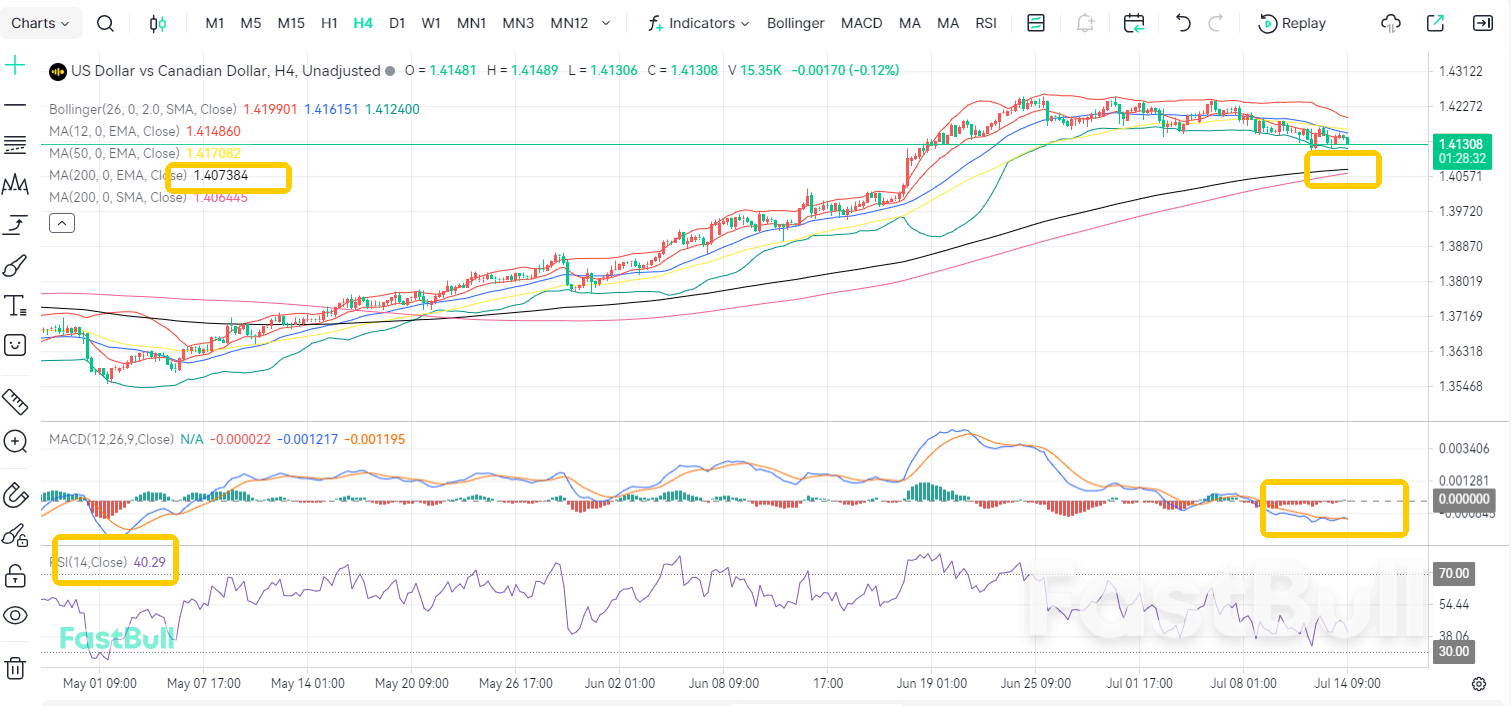Select the M5 timeframe

(251, 23)
